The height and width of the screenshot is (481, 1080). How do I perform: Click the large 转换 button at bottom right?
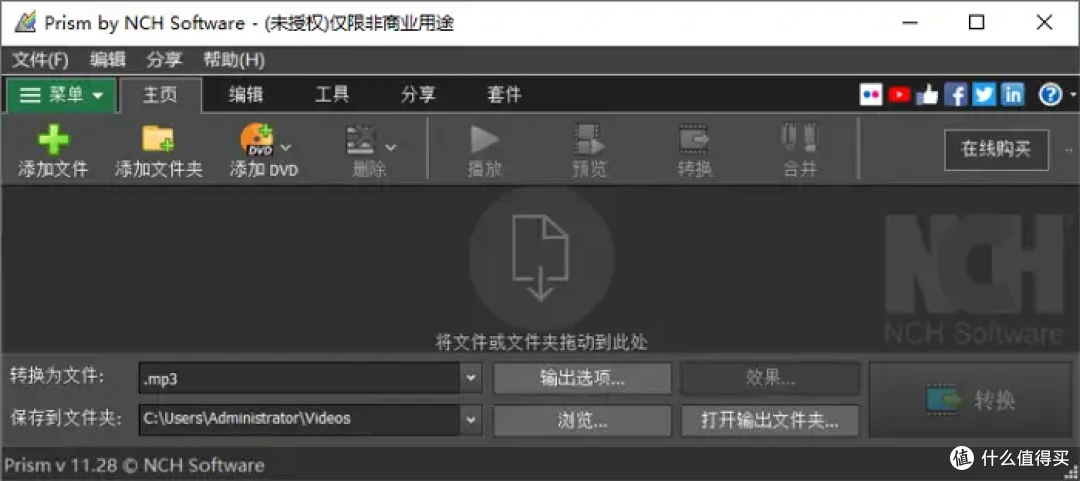point(972,400)
